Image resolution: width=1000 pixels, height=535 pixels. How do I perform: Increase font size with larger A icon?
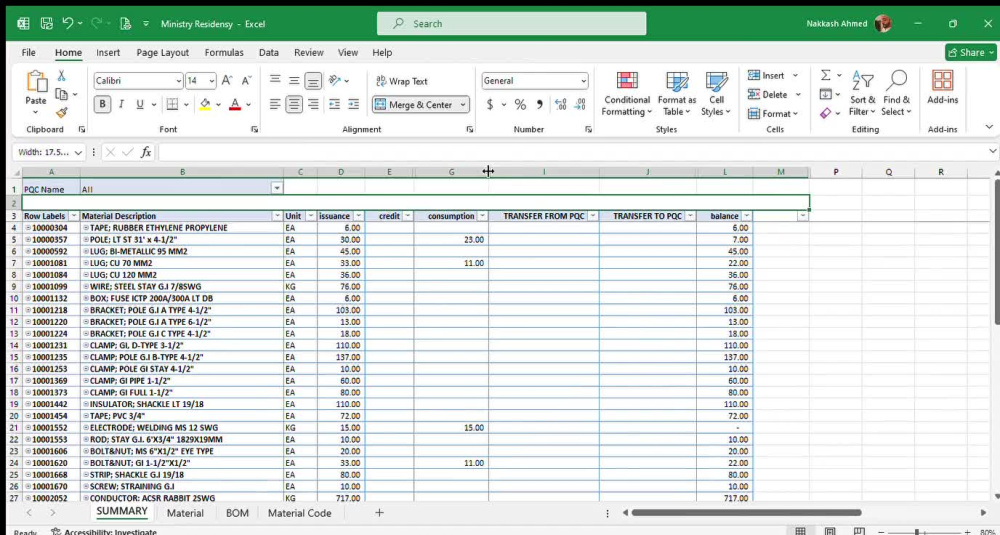tap(226, 81)
